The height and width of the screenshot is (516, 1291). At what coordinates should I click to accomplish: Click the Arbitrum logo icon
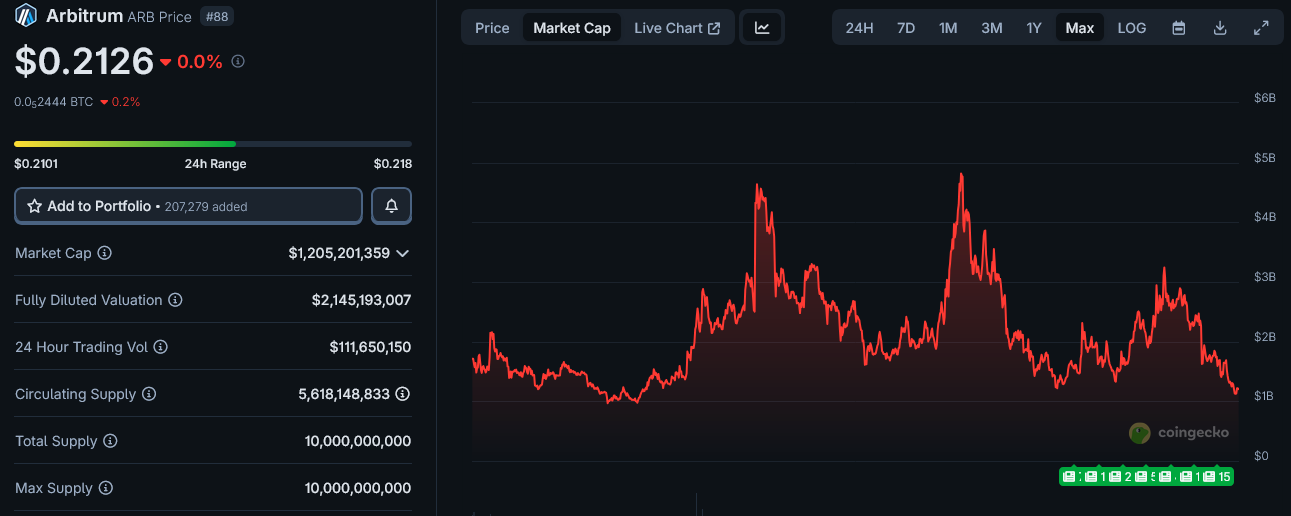click(26, 16)
